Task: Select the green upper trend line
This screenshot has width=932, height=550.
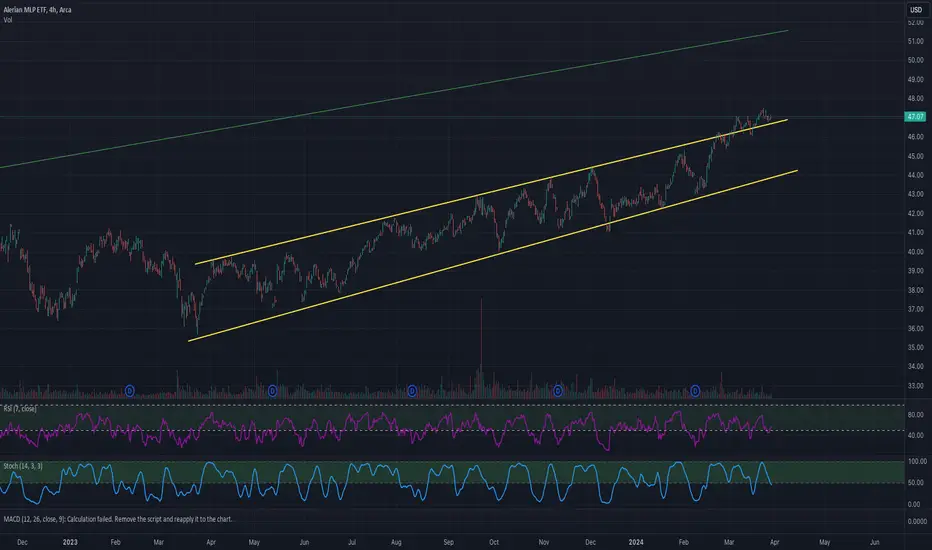Action: (x=393, y=99)
